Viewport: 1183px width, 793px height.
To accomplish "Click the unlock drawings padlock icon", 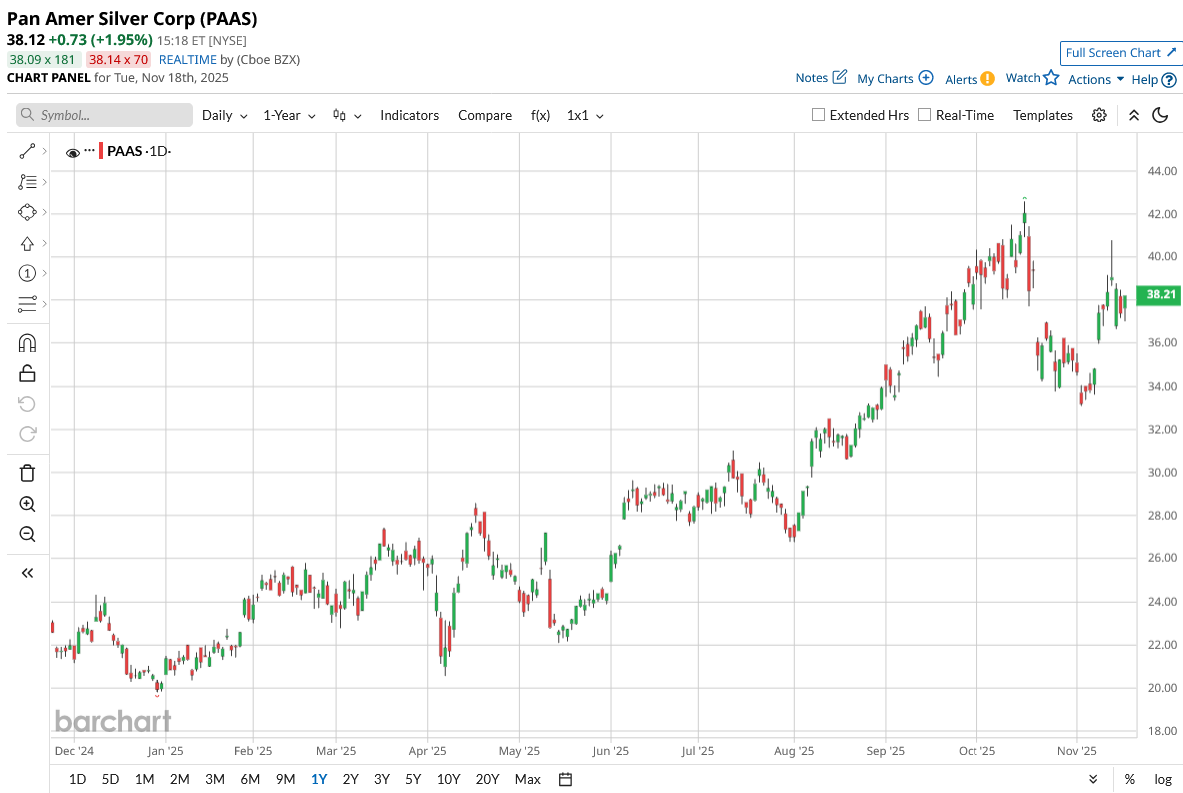I will [x=27, y=373].
